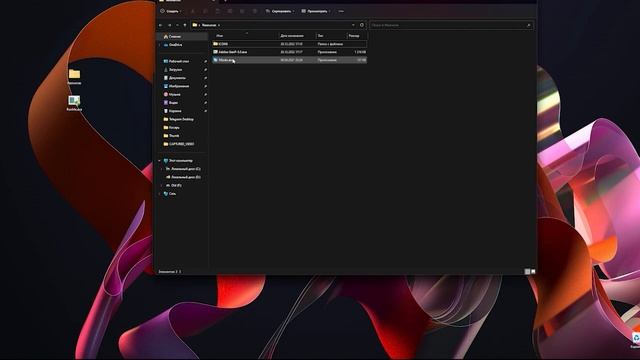640x360 pixels.
Task: Go back with the Back arrow
Action: pos(161,25)
